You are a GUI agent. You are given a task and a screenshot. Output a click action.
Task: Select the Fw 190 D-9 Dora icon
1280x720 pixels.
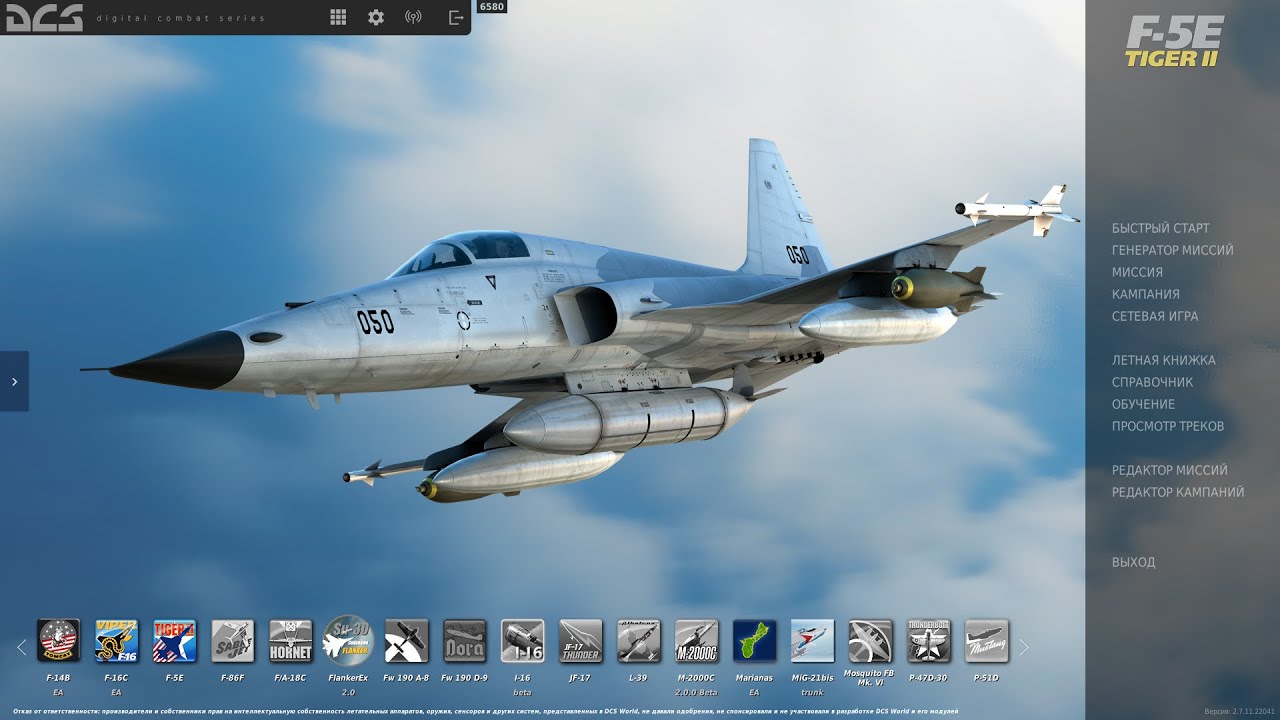point(464,640)
